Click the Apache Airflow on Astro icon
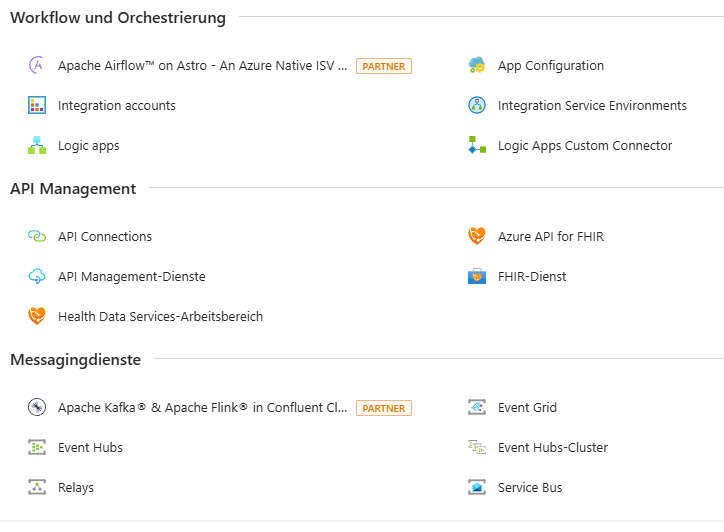This screenshot has height=532, width=724. [37, 66]
